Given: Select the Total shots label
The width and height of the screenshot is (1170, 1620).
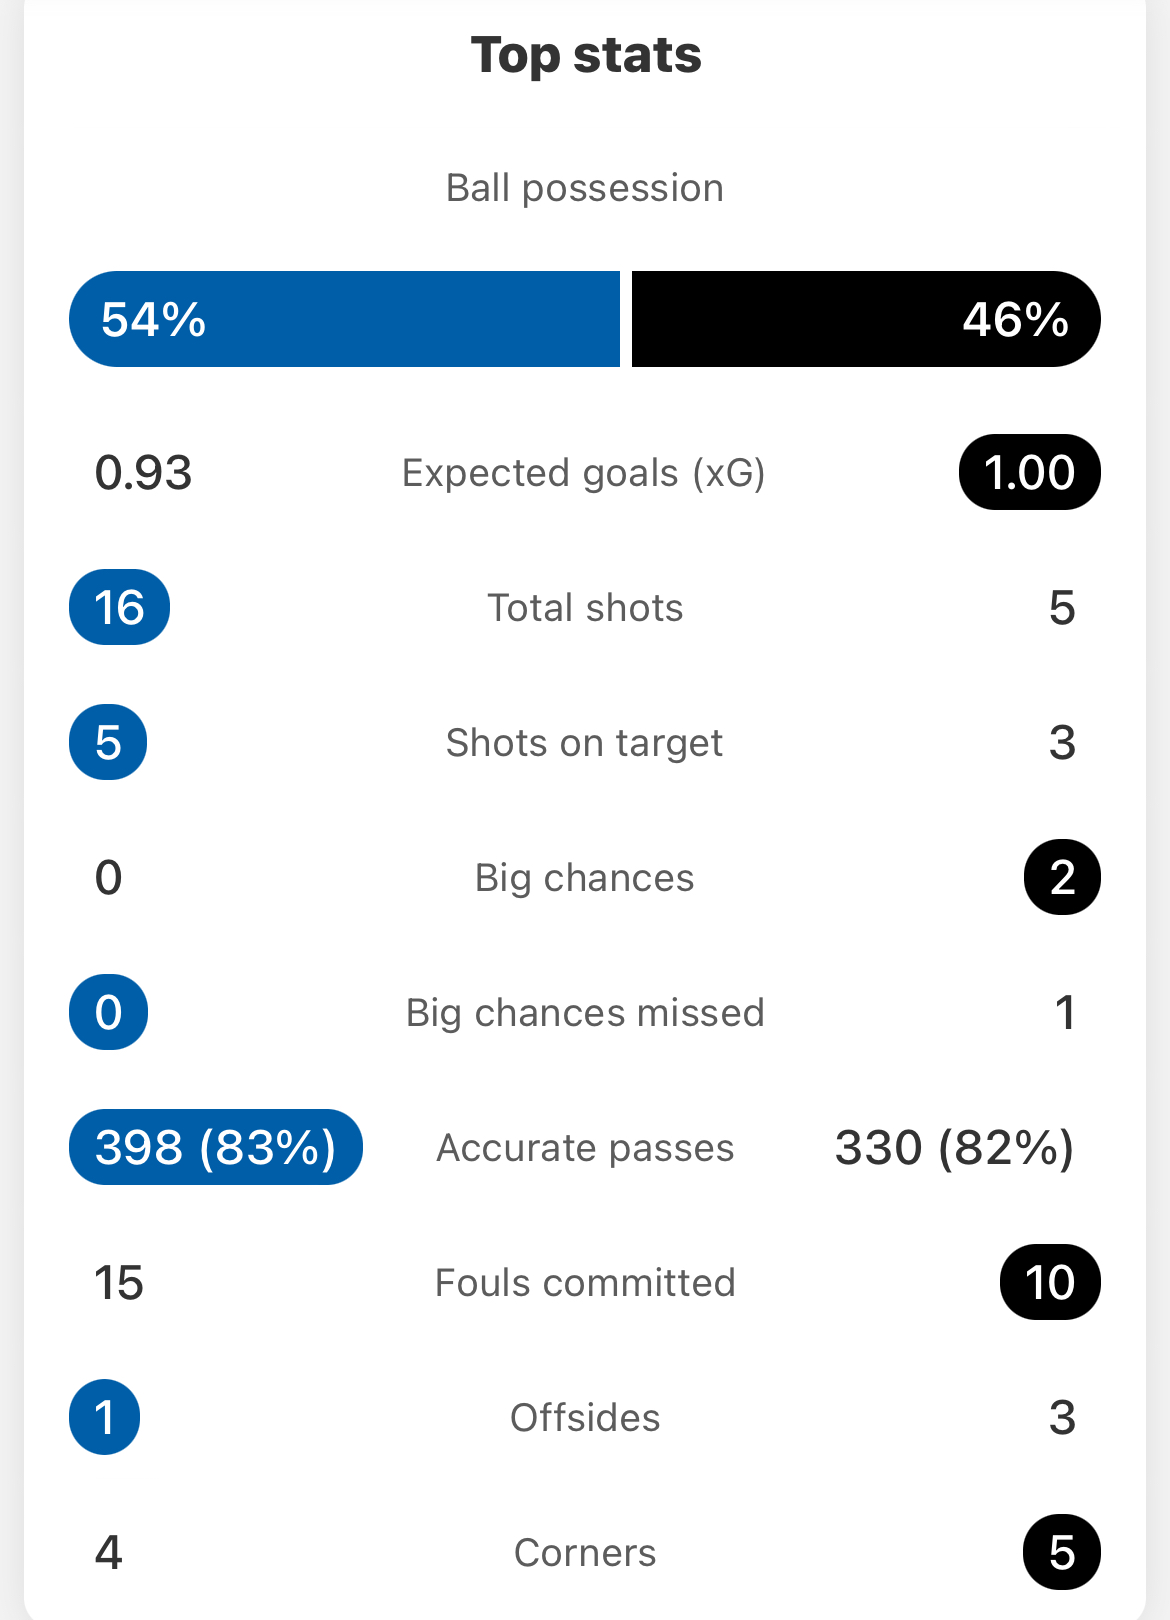Looking at the screenshot, I should [x=585, y=608].
